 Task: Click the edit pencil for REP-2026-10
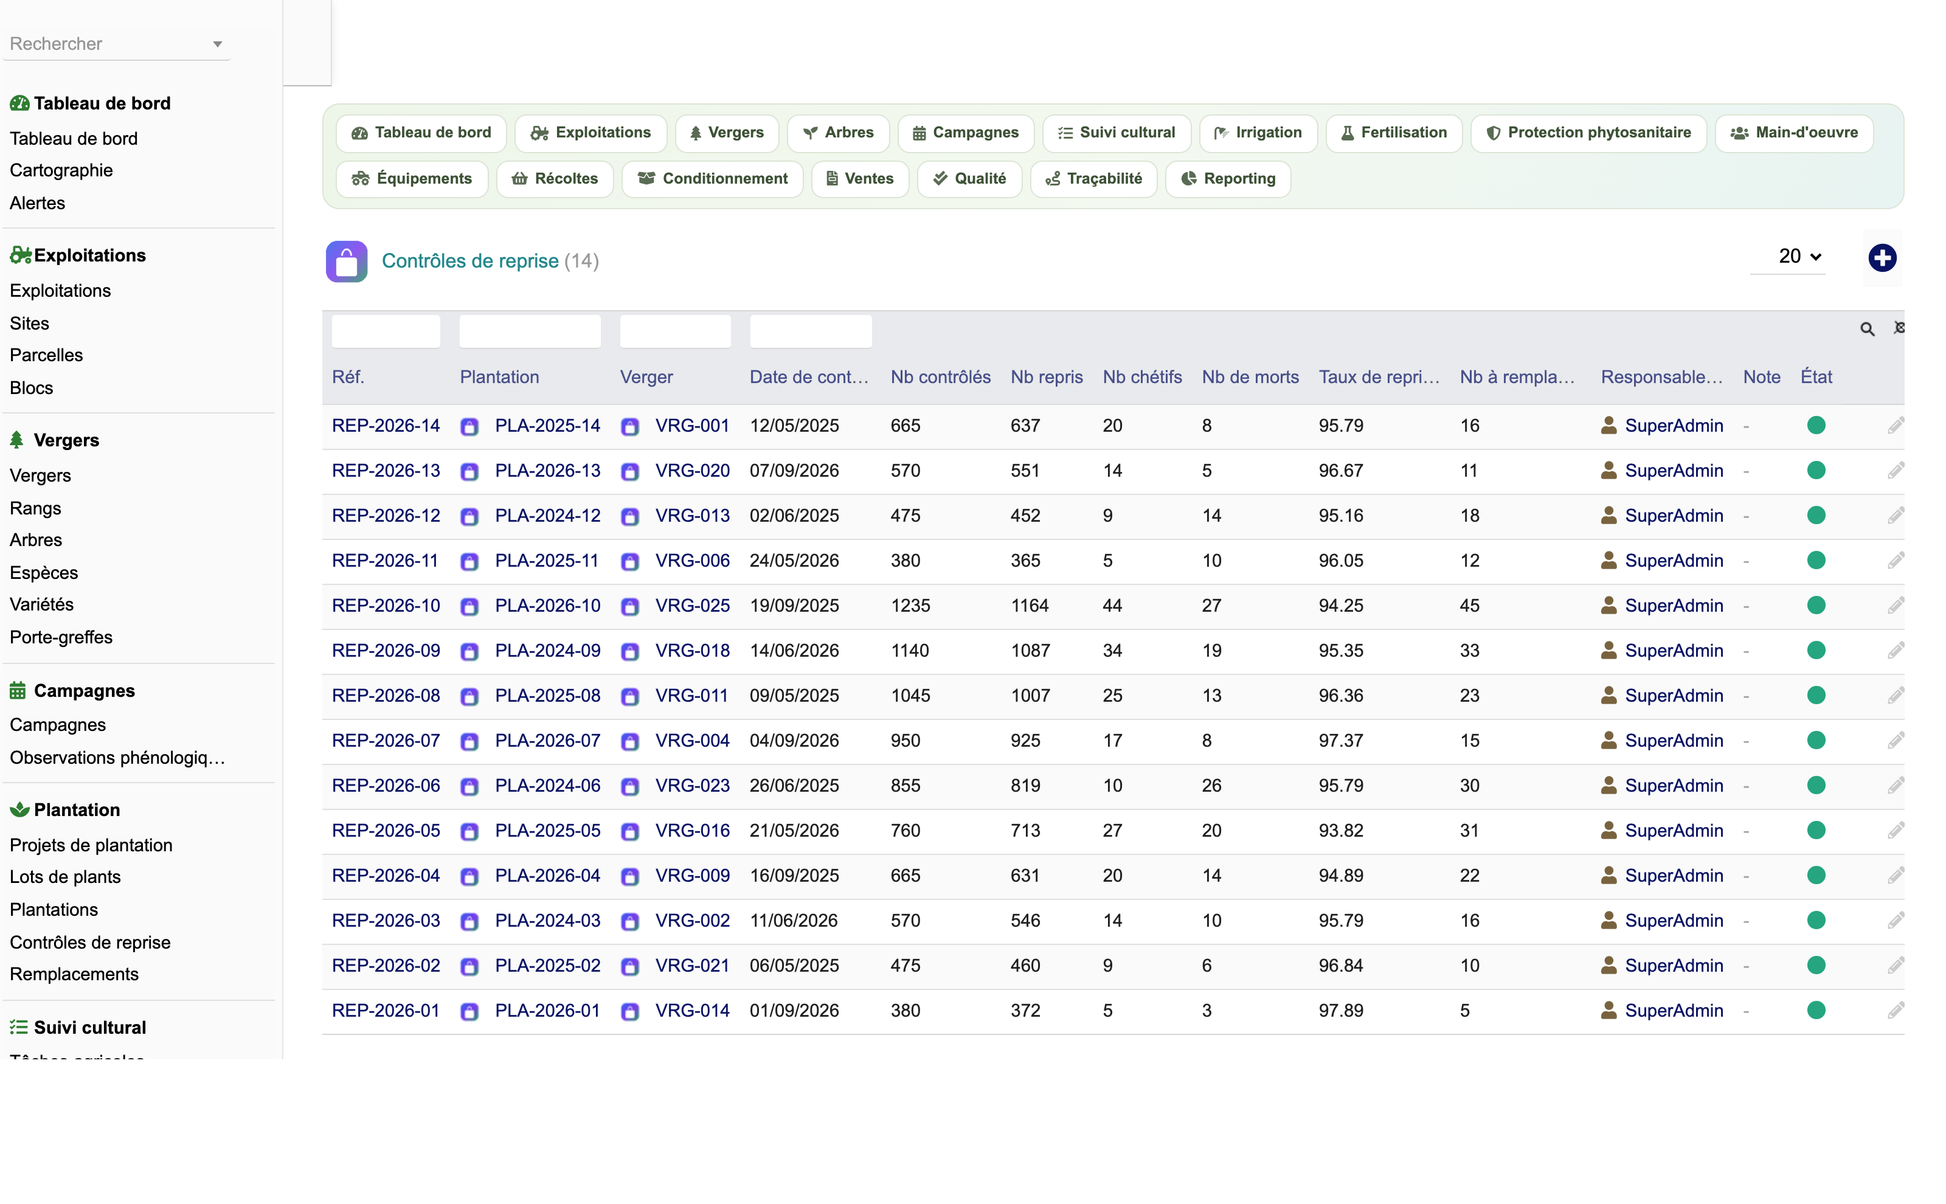click(1895, 606)
